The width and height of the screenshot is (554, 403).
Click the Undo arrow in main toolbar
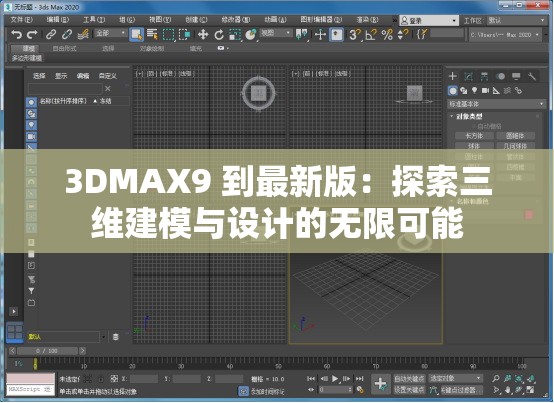click(16, 34)
